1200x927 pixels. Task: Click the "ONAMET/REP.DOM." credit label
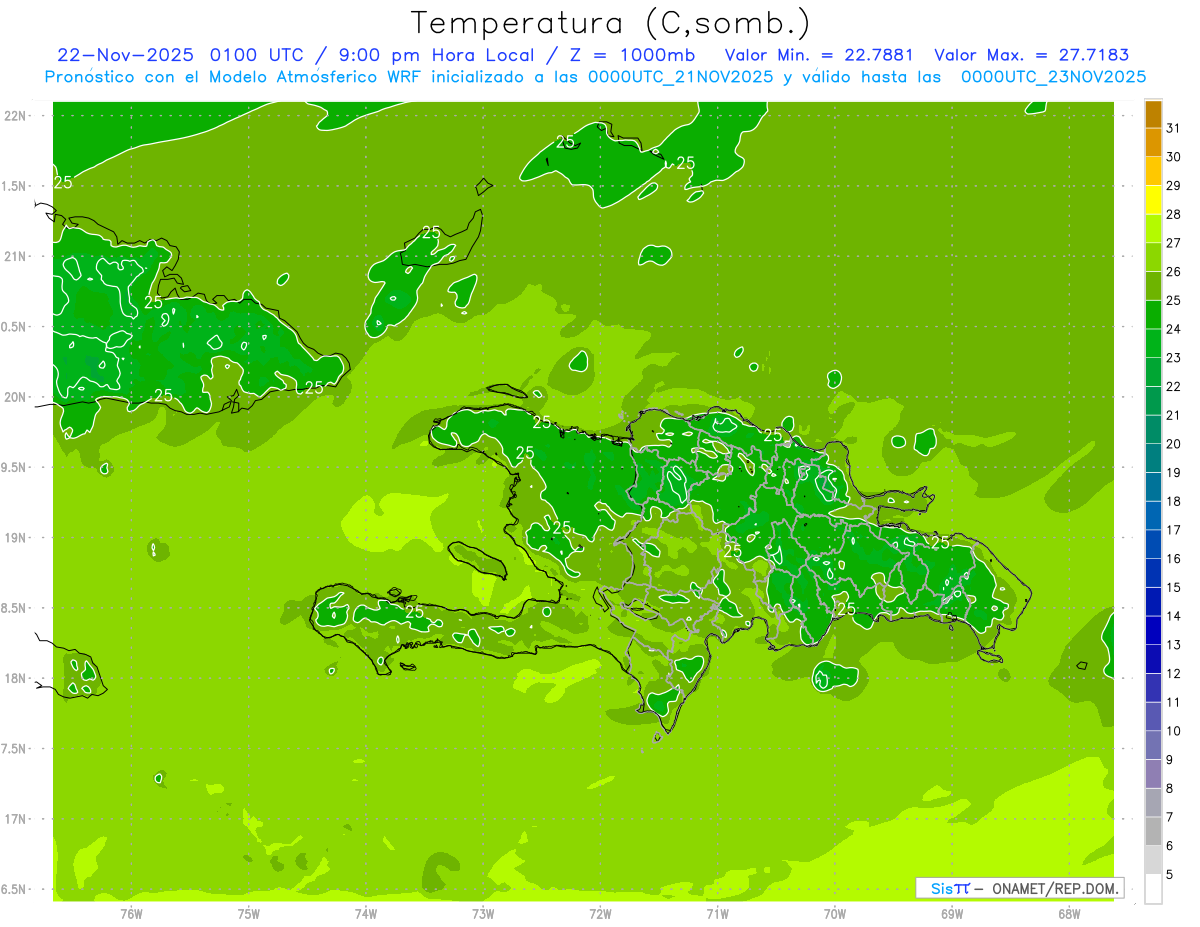pyautogui.click(x=1056, y=888)
